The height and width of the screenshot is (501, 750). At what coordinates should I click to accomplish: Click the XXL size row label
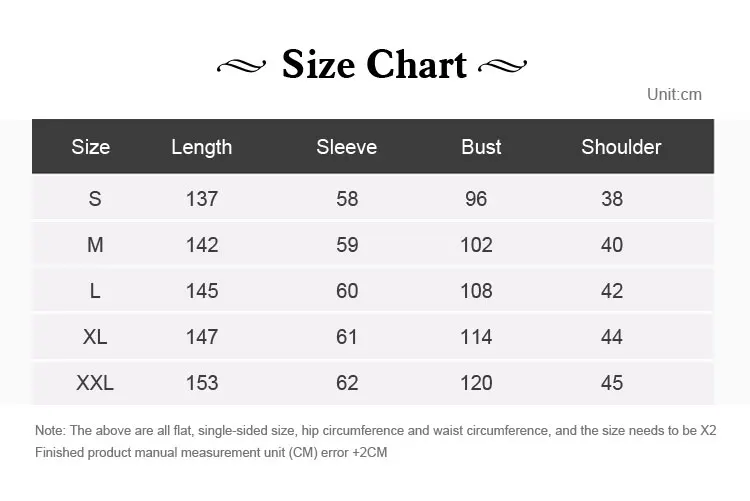pos(95,383)
